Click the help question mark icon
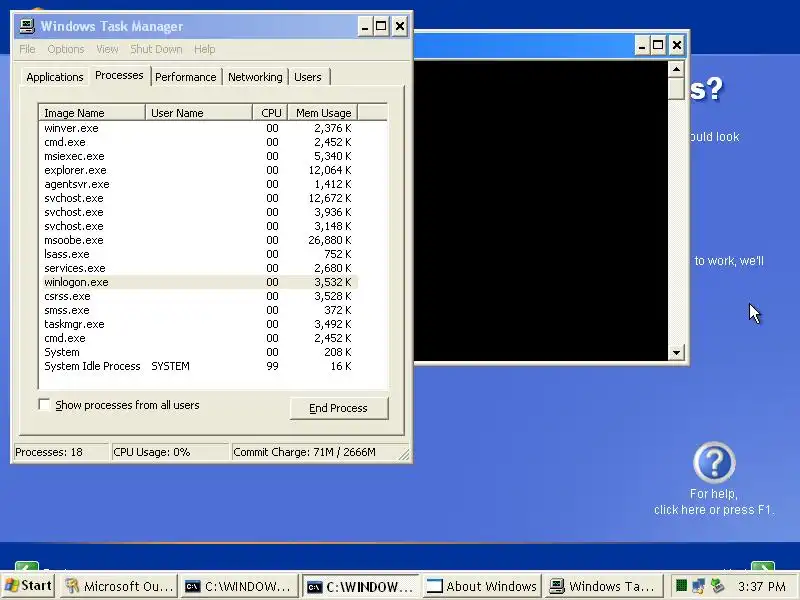The image size is (800, 600). (714, 463)
